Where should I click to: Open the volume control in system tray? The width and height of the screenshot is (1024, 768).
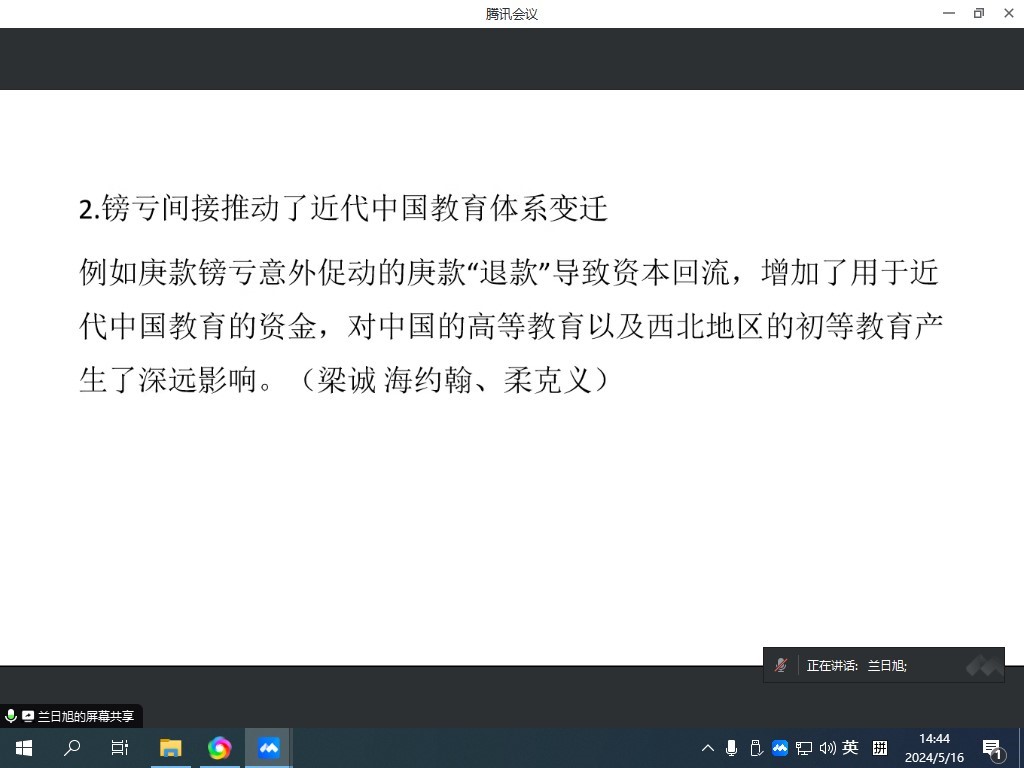tap(827, 748)
